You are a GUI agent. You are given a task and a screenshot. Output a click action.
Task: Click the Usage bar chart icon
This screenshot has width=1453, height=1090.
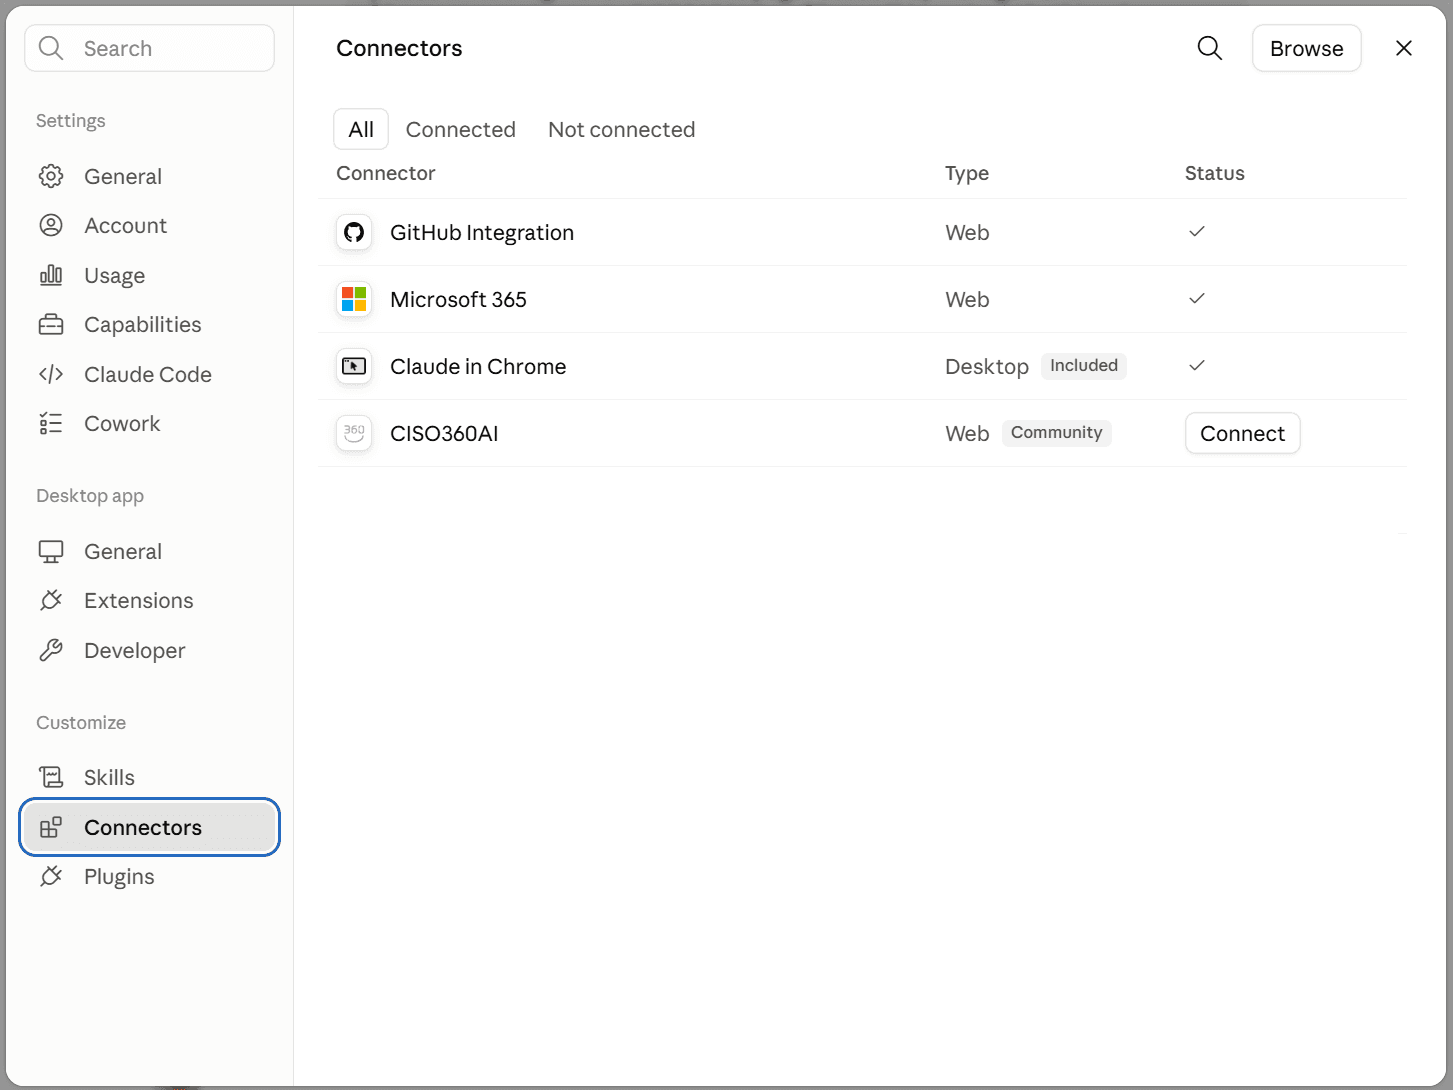51,275
